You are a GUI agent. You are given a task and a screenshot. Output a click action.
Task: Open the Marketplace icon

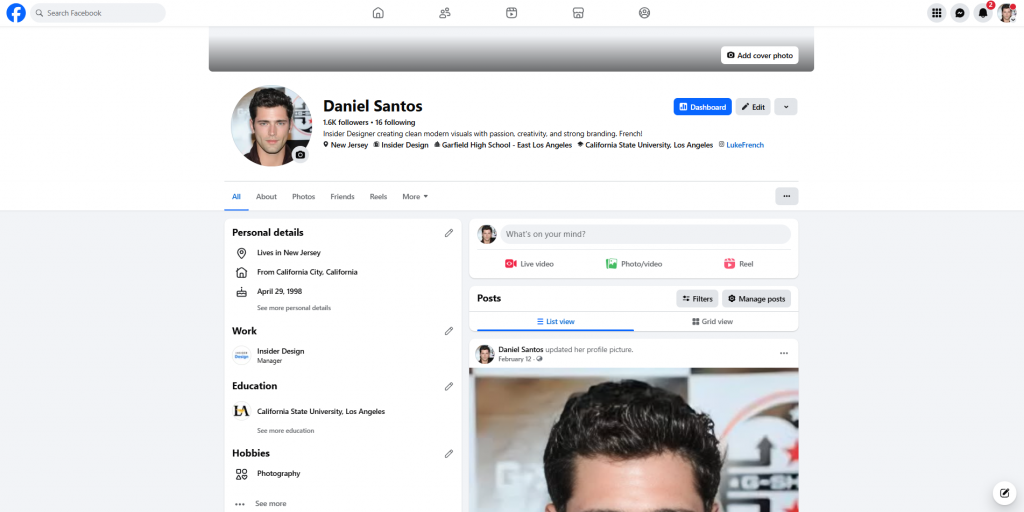[x=578, y=12]
